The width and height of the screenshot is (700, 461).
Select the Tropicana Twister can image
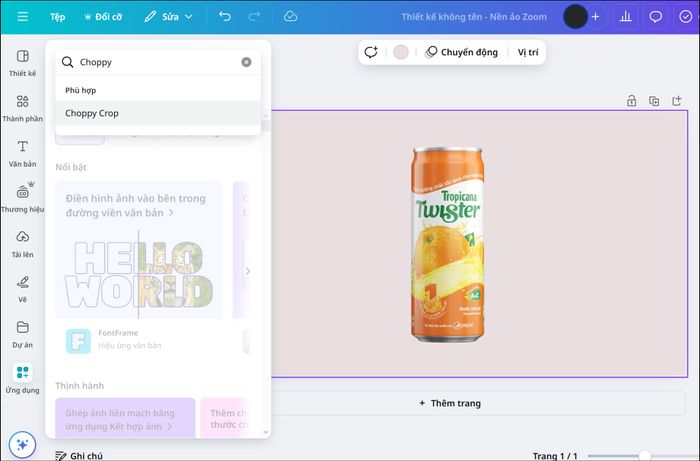click(447, 245)
